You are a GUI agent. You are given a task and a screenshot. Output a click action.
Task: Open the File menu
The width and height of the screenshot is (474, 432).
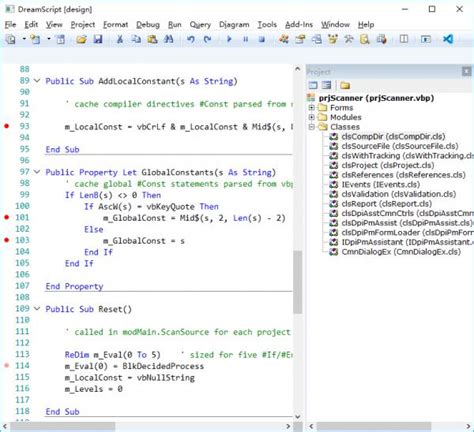(10, 25)
